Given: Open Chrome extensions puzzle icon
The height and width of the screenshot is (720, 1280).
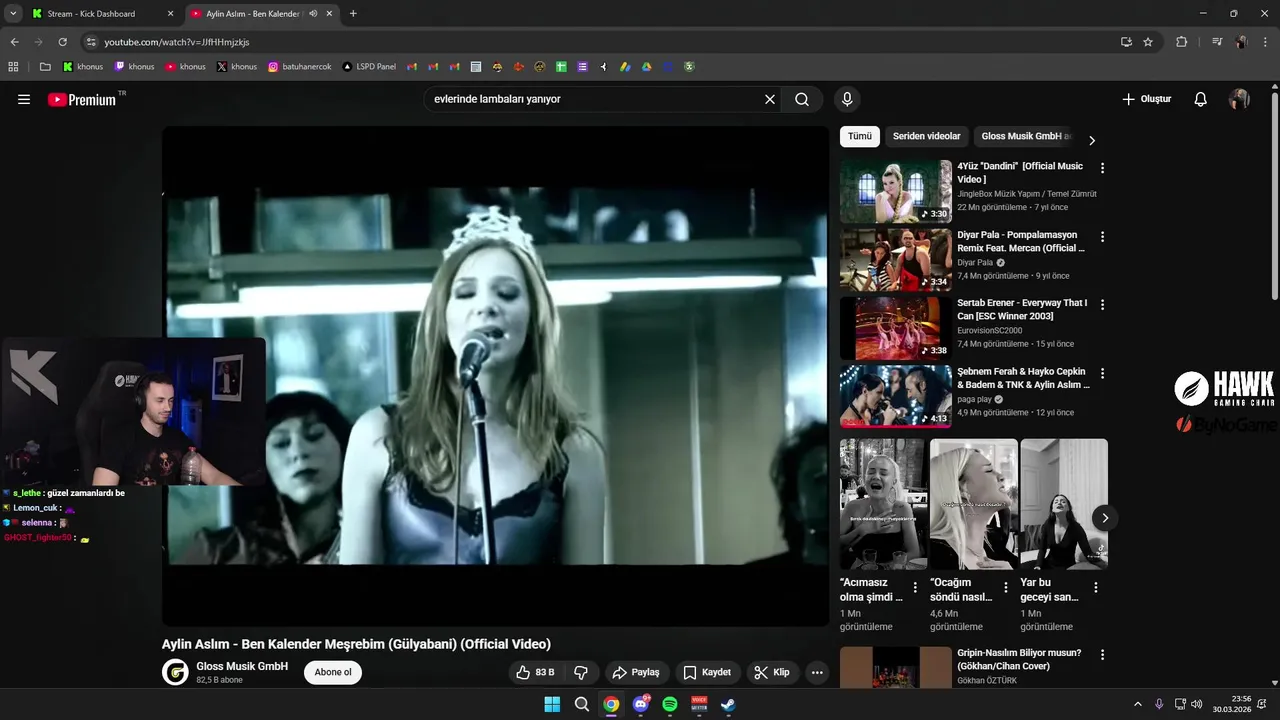Looking at the screenshot, I should [1182, 42].
